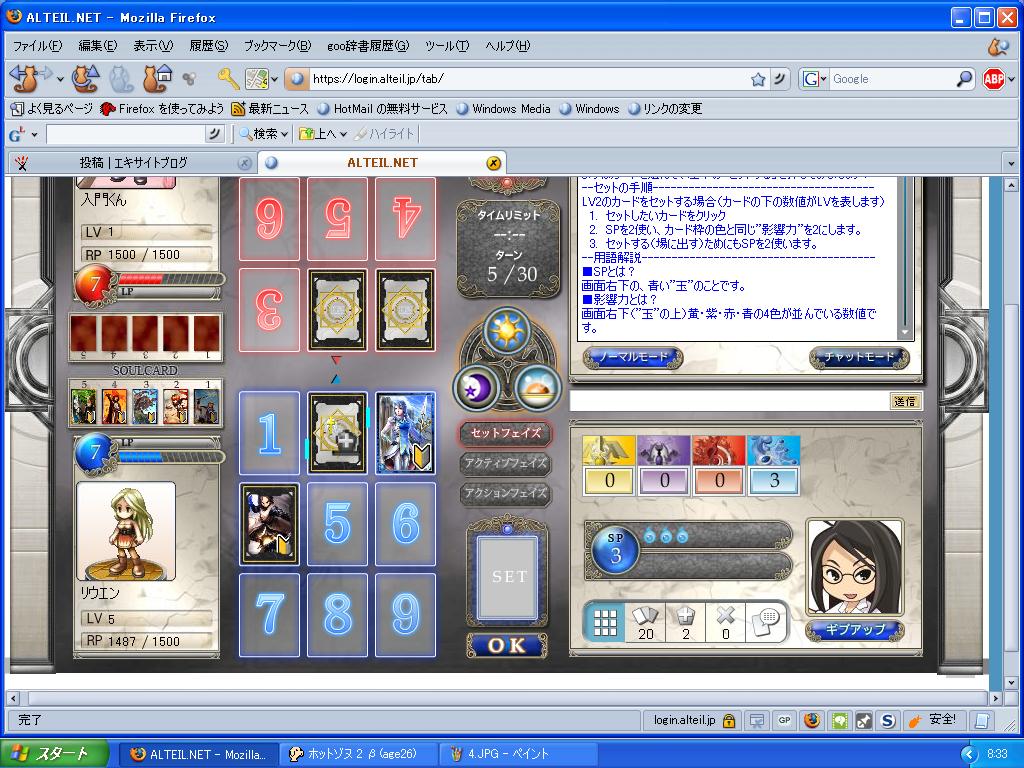This screenshot has height=768, width=1024.
Task: Switch to ノーマルモード
Action: (x=633, y=357)
